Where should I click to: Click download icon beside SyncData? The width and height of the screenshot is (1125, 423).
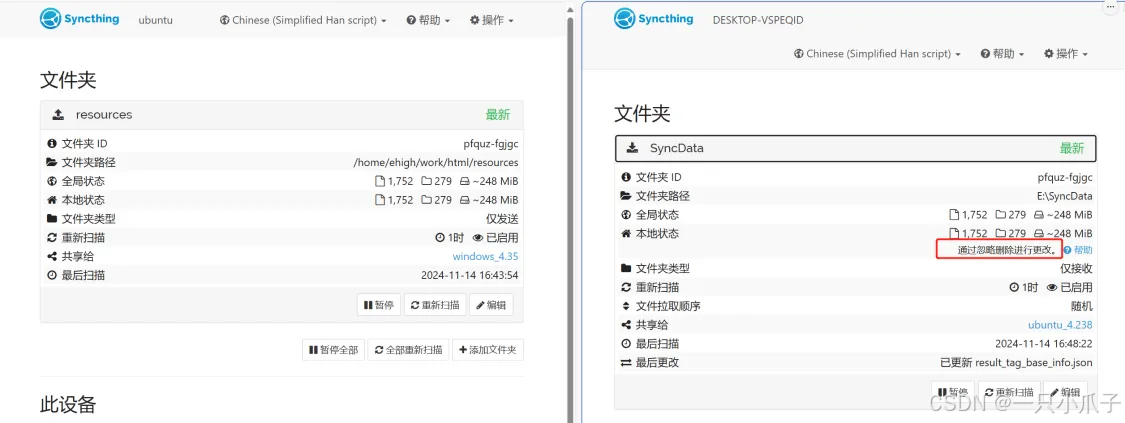(x=632, y=148)
